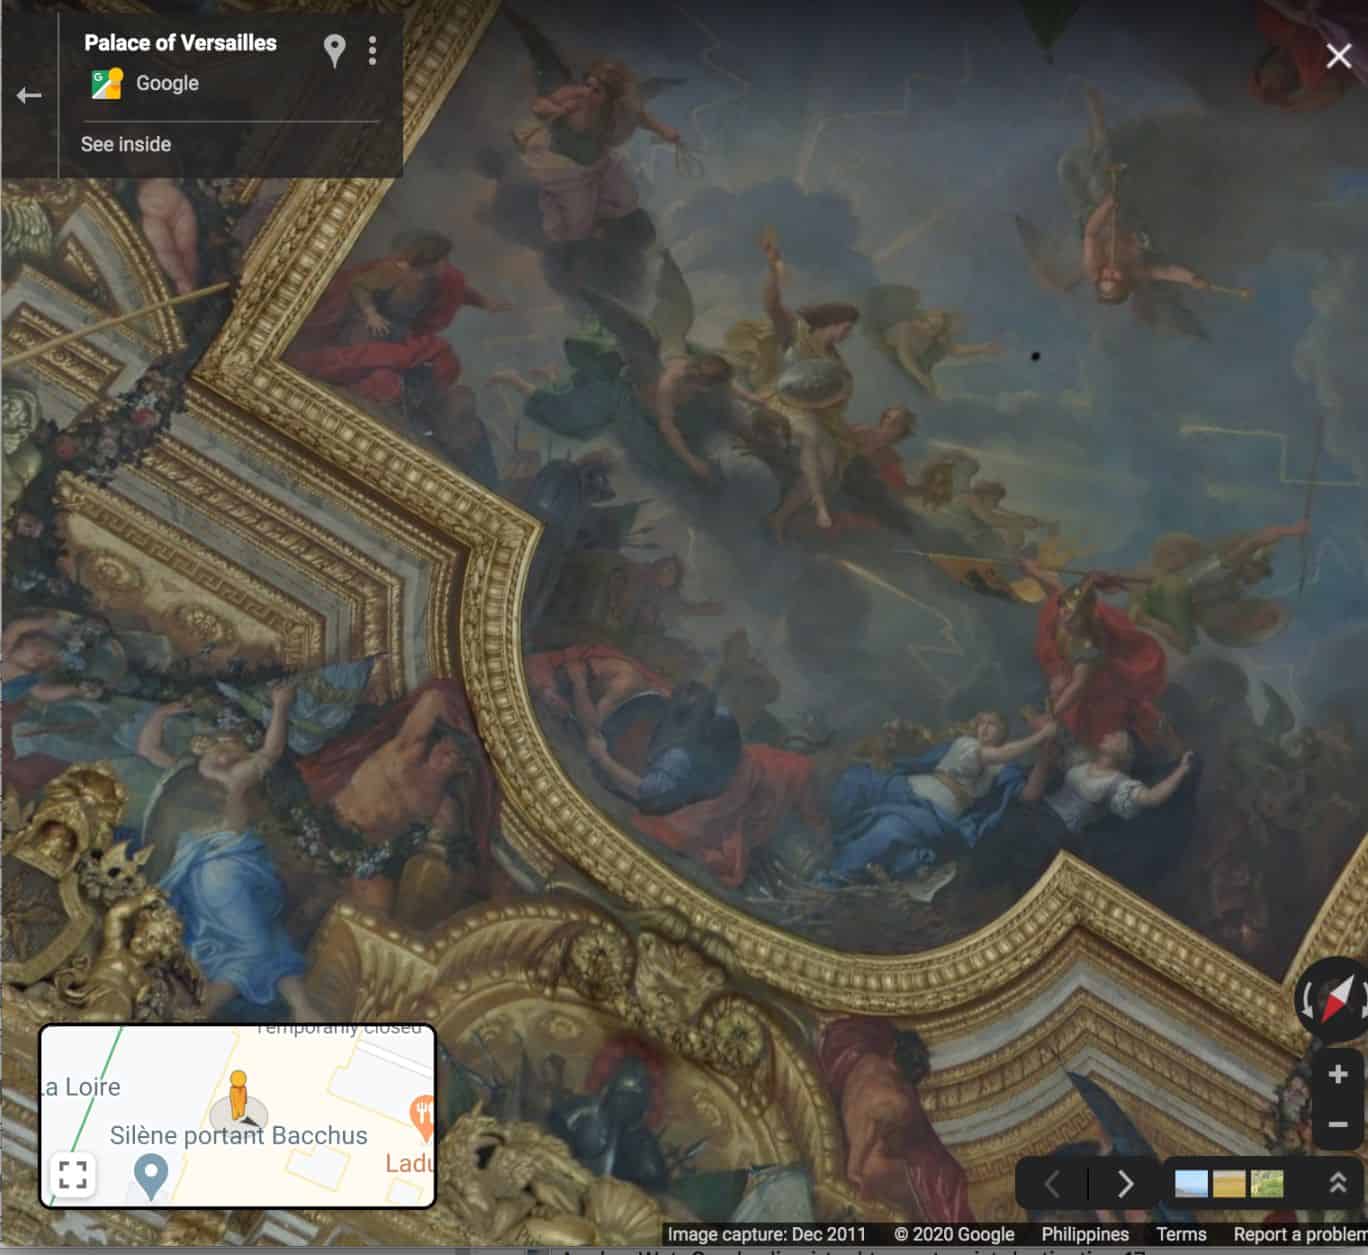Click the Palace of Versailles title

tap(180, 43)
